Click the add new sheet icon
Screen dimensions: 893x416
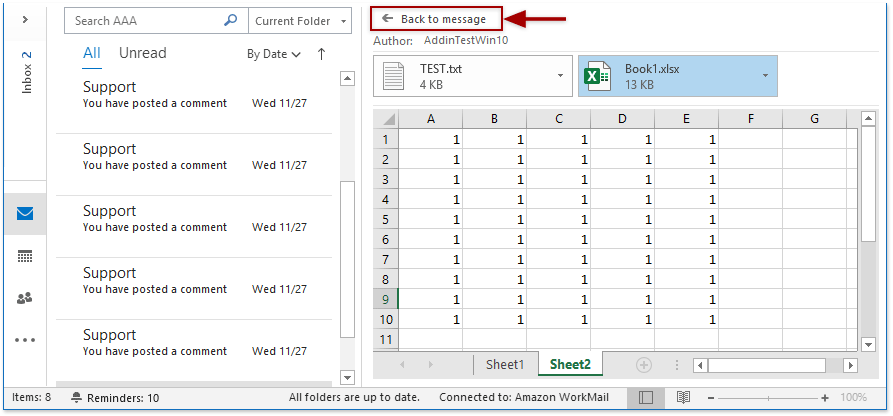643,365
